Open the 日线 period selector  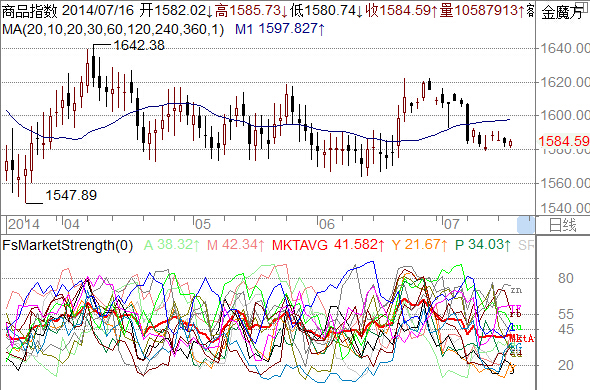(x=563, y=225)
